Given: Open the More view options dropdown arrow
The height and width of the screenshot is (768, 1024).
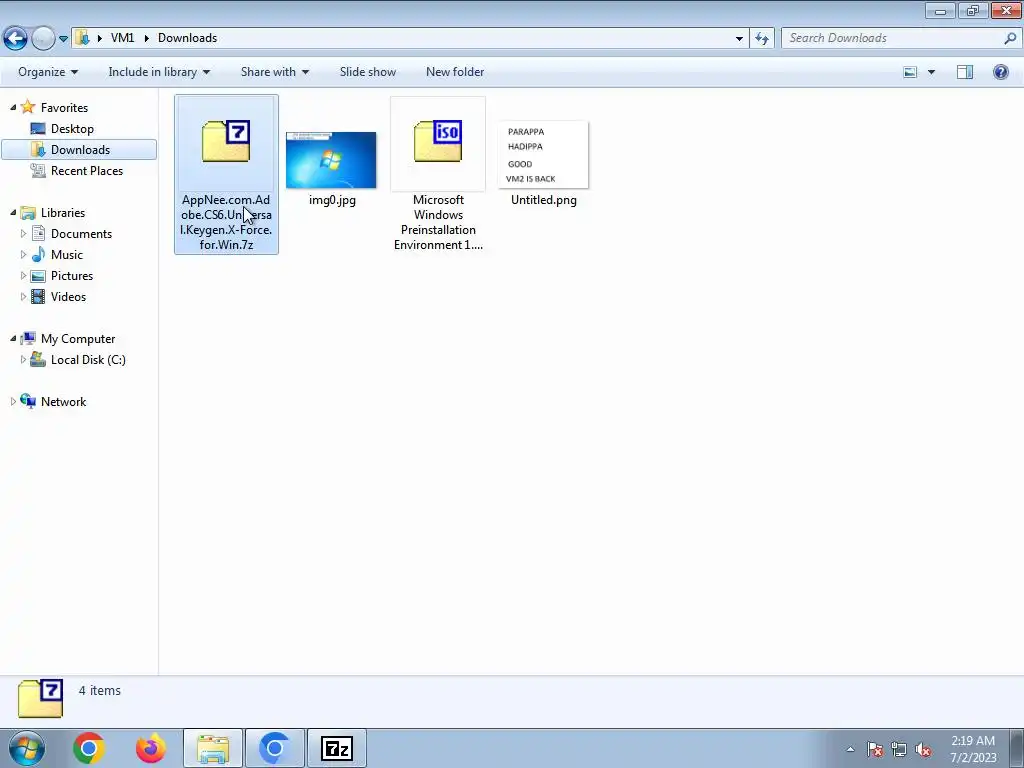Looking at the screenshot, I should pos(931,72).
